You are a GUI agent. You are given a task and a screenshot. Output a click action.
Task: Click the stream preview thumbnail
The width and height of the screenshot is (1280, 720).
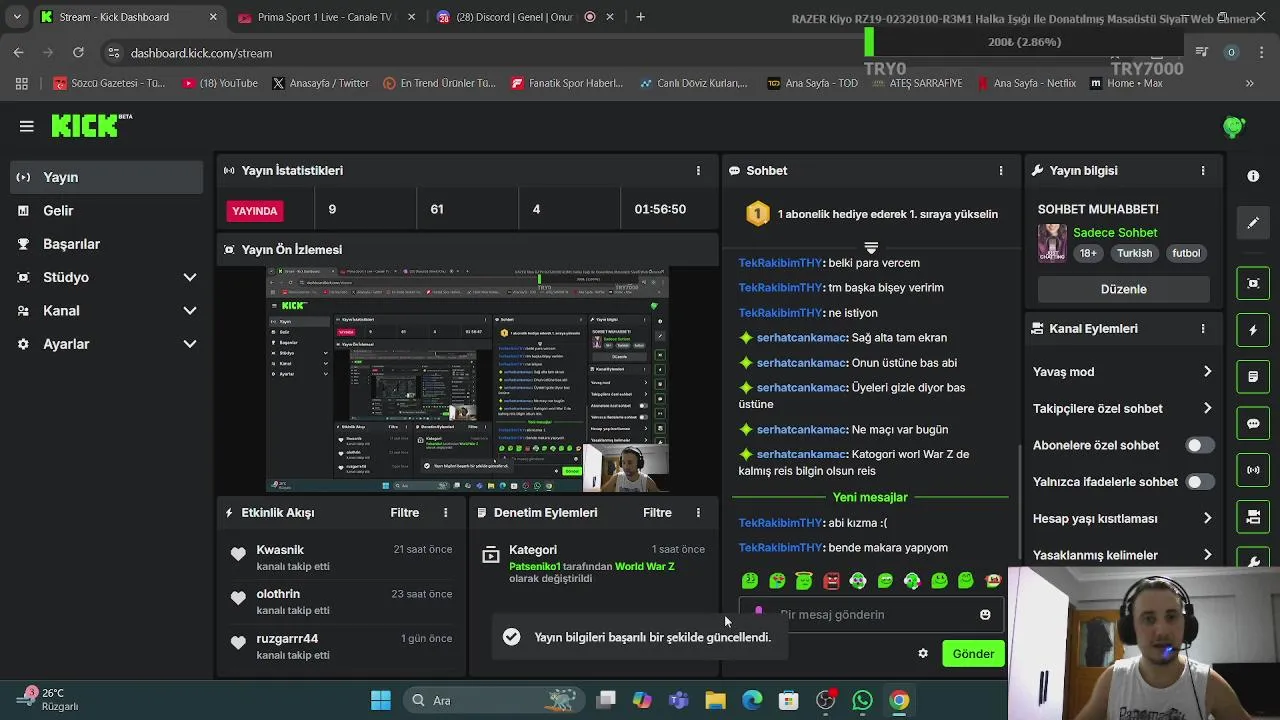click(x=468, y=380)
